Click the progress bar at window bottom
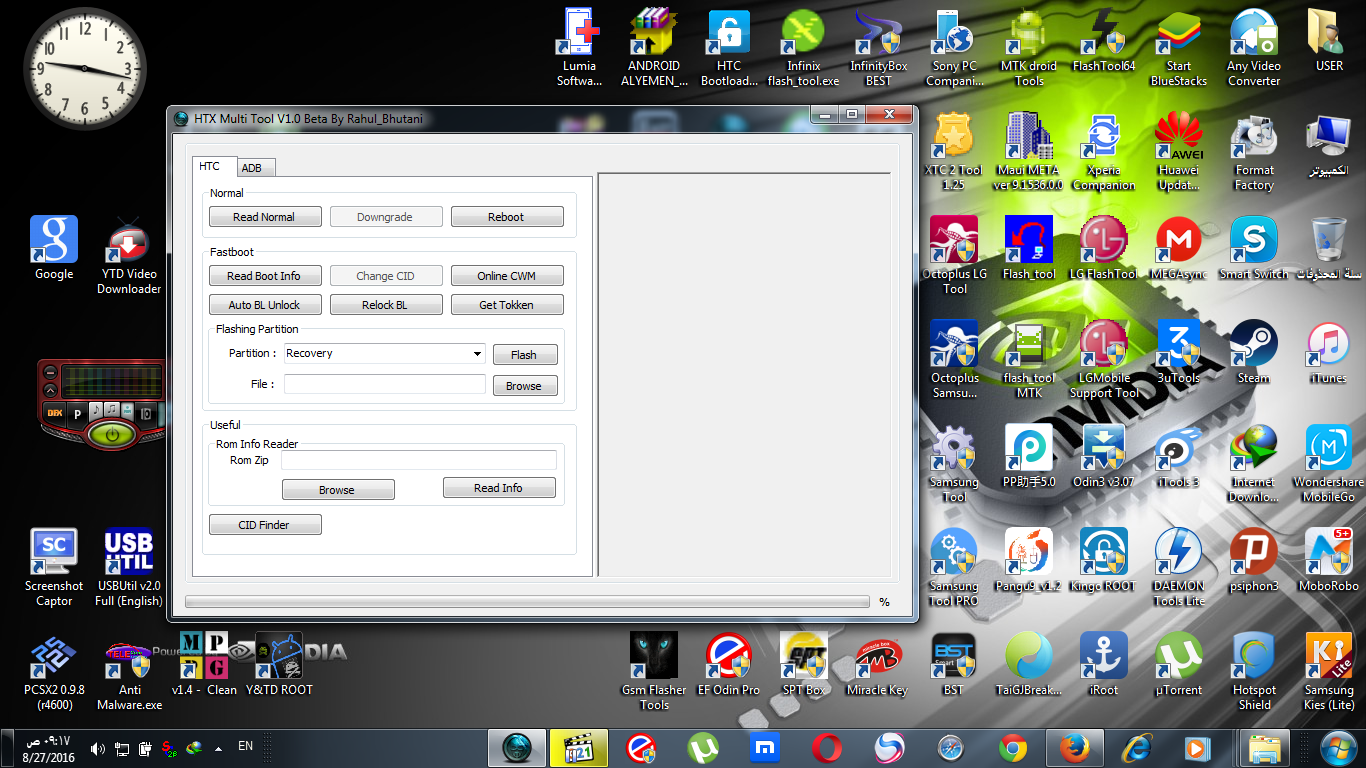The width and height of the screenshot is (1366, 768). coord(527,602)
